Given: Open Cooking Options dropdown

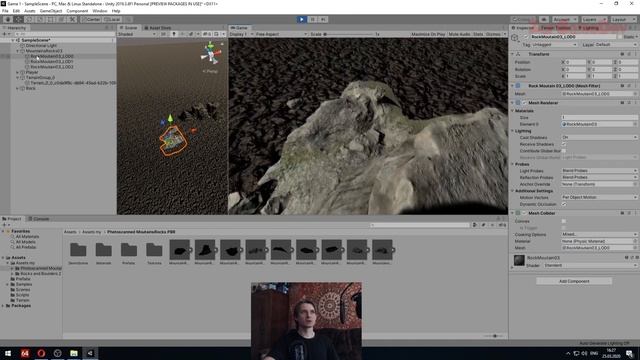Looking at the screenshot, I should click(599, 234).
